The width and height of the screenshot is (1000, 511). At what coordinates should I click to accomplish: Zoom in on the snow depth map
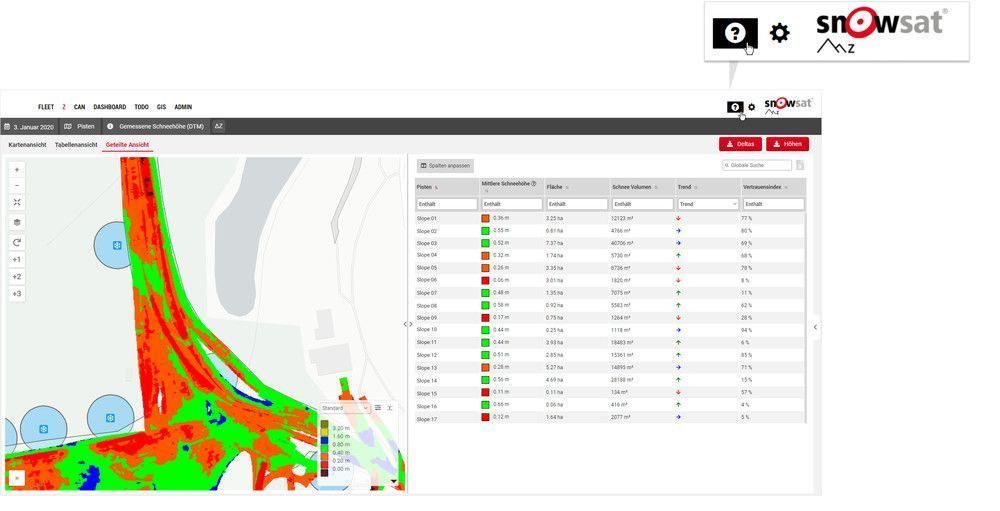point(17,170)
